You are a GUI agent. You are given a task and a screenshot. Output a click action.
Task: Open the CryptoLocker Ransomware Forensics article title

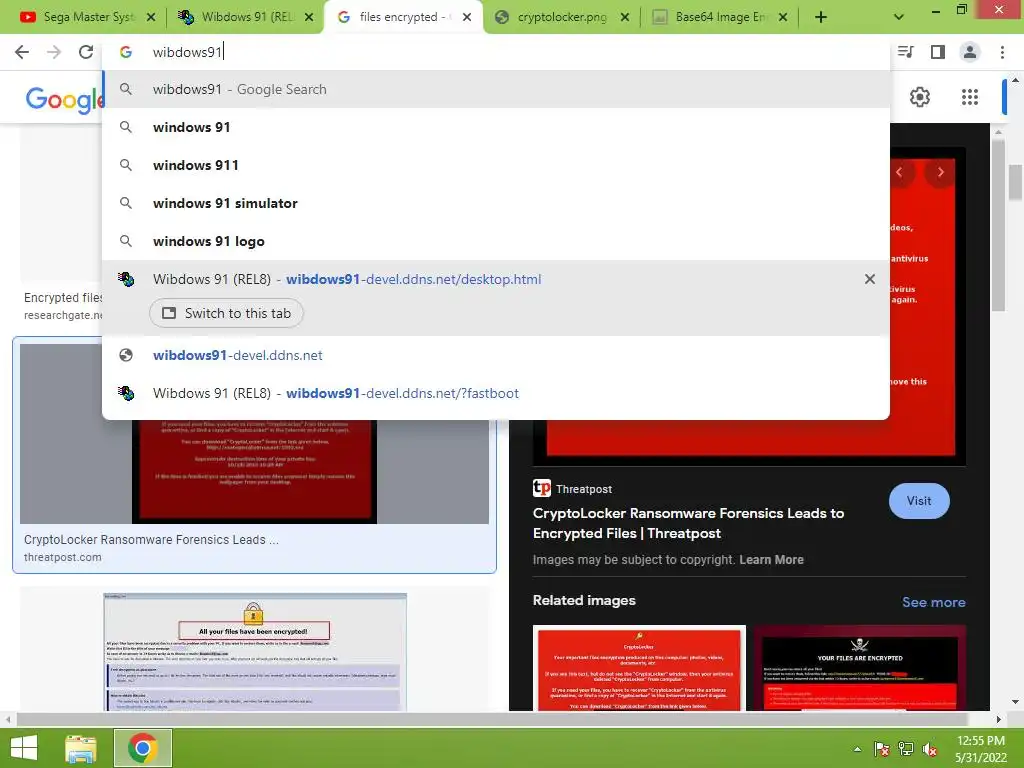(688, 523)
